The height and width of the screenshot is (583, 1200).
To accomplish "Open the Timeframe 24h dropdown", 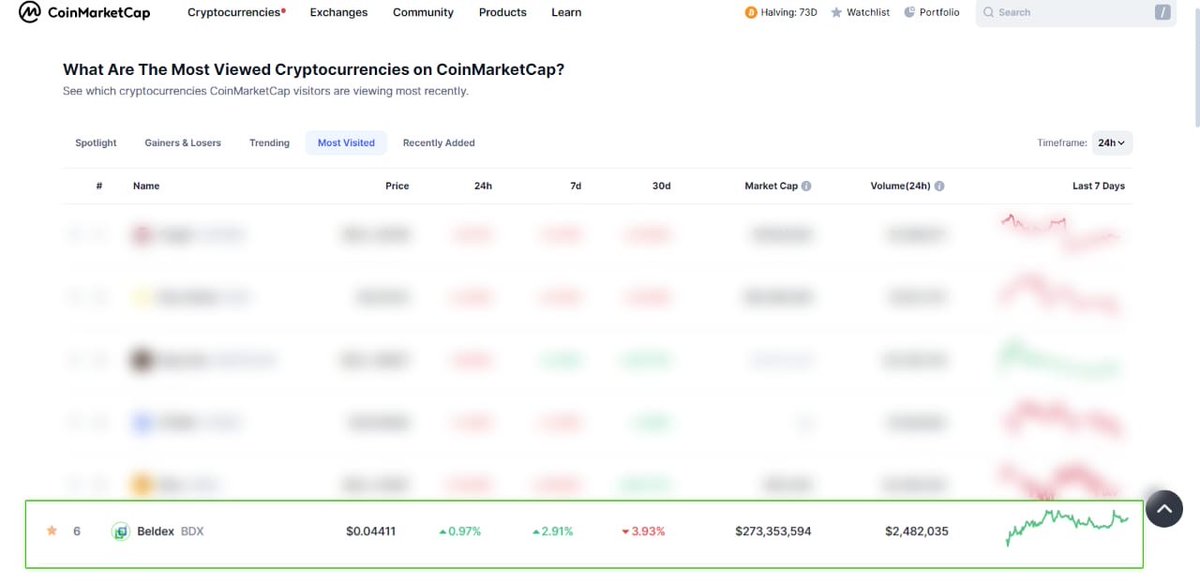I will point(1112,143).
